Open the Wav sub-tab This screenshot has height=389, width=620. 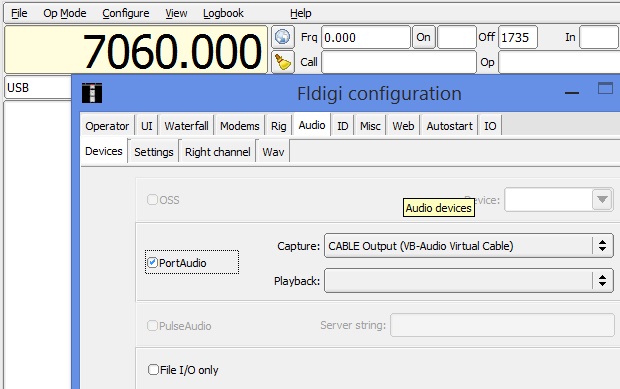(x=273, y=152)
